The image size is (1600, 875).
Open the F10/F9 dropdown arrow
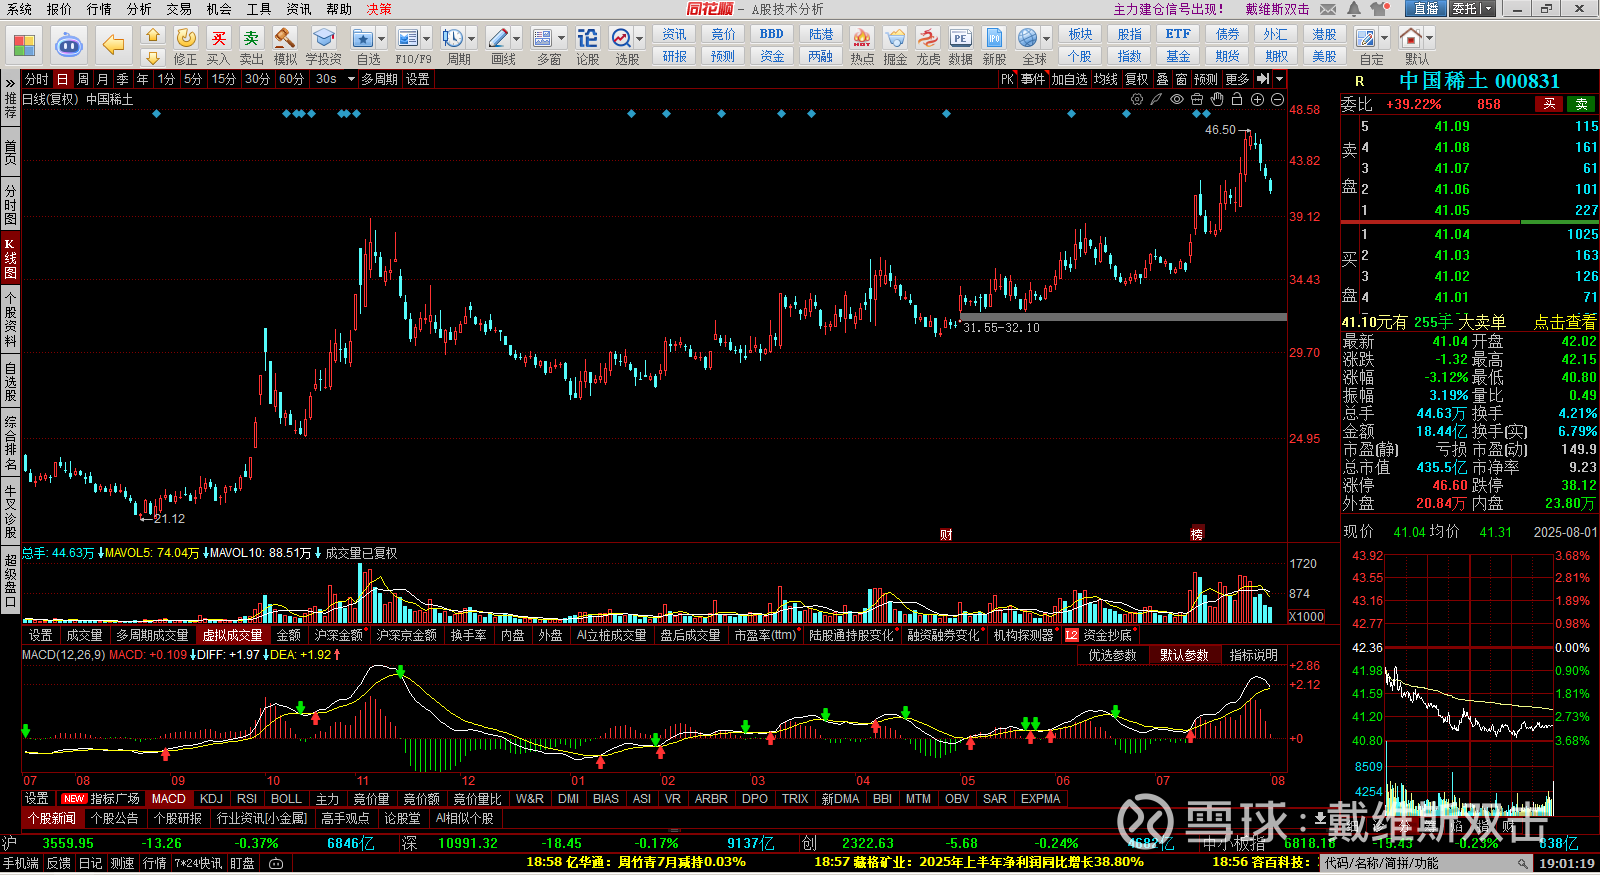click(x=426, y=38)
